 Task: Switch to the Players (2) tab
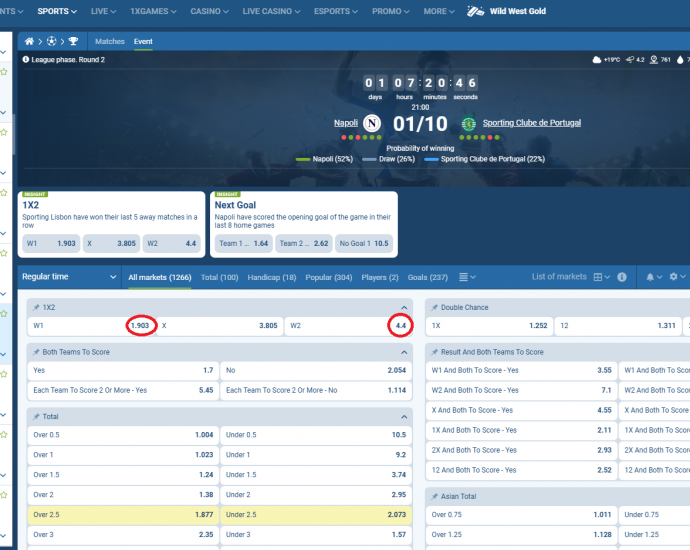coord(380,277)
